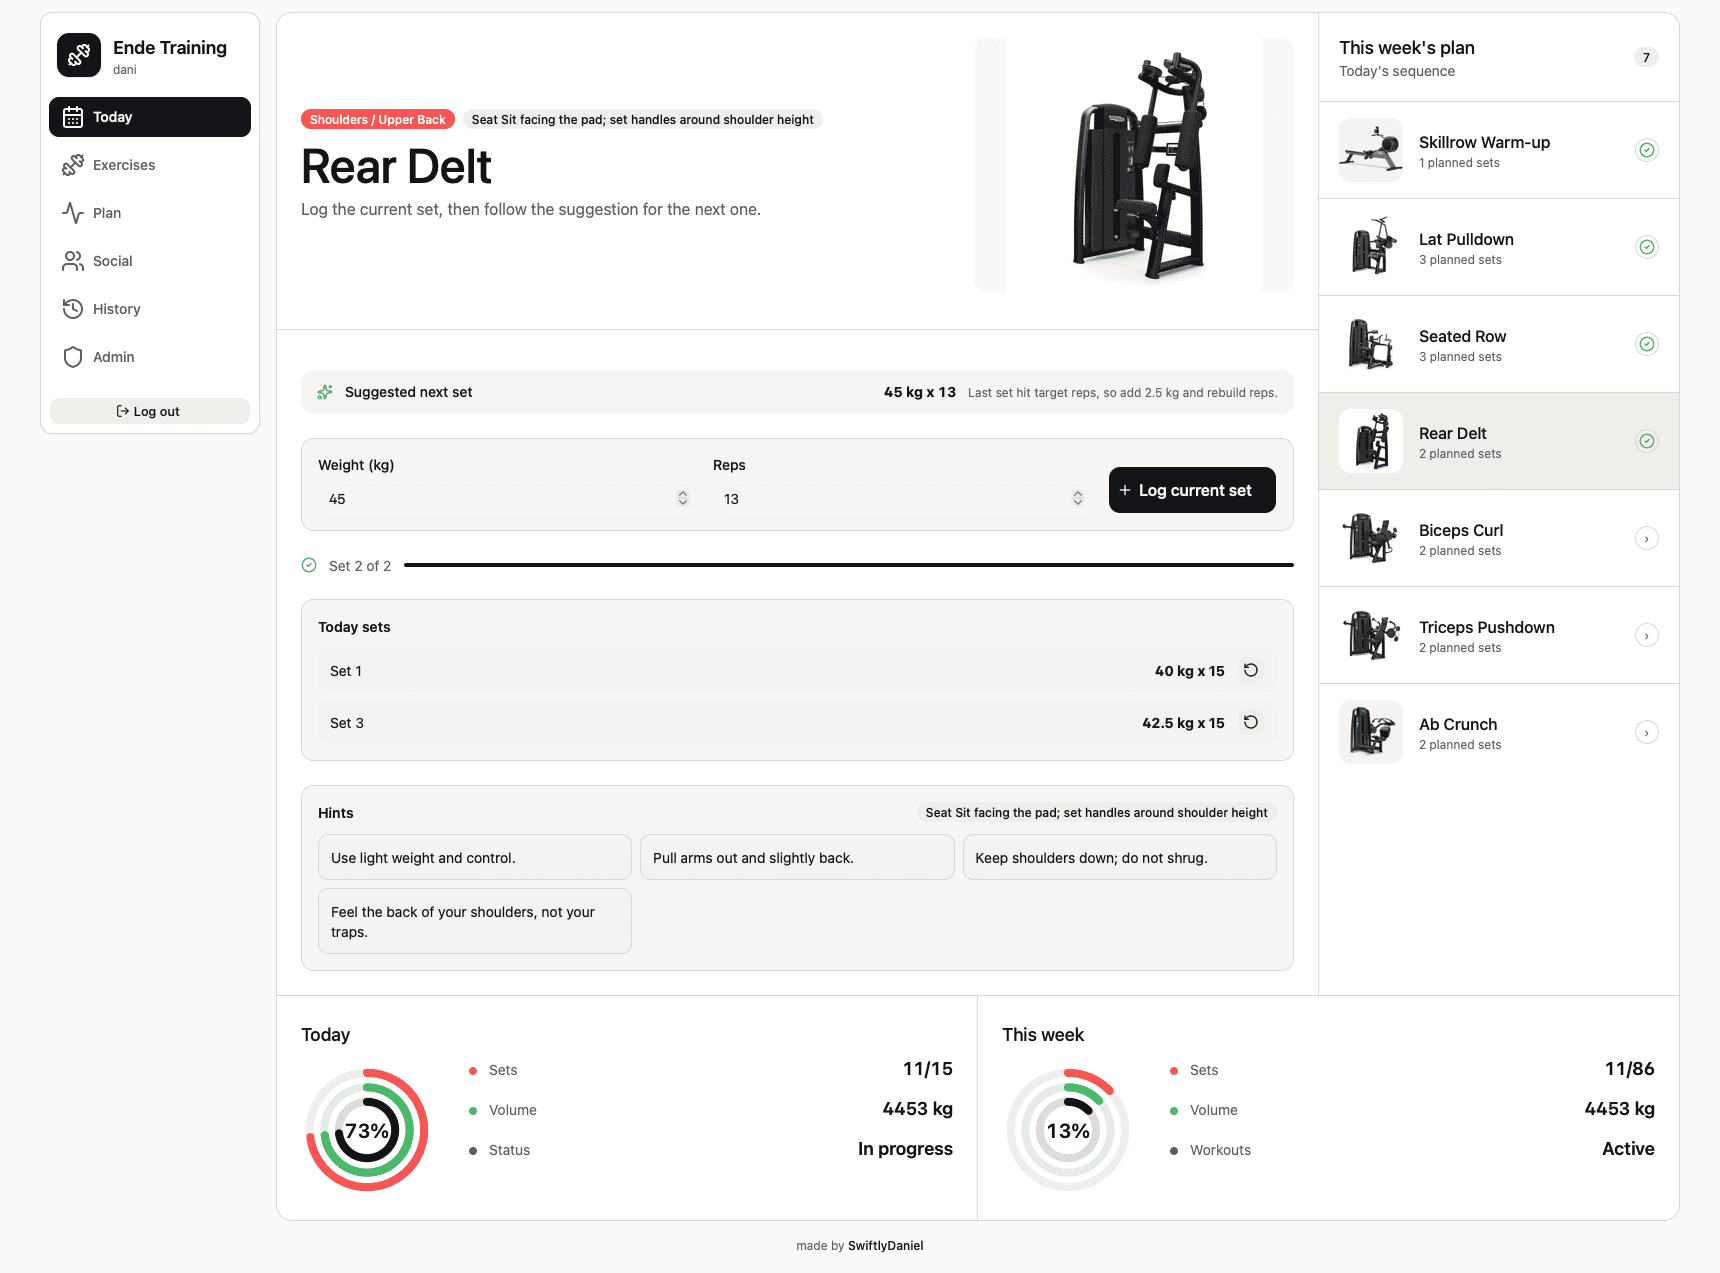1720x1273 pixels.
Task: Toggle the Lat Pulldown completed check
Action: pyautogui.click(x=1647, y=247)
